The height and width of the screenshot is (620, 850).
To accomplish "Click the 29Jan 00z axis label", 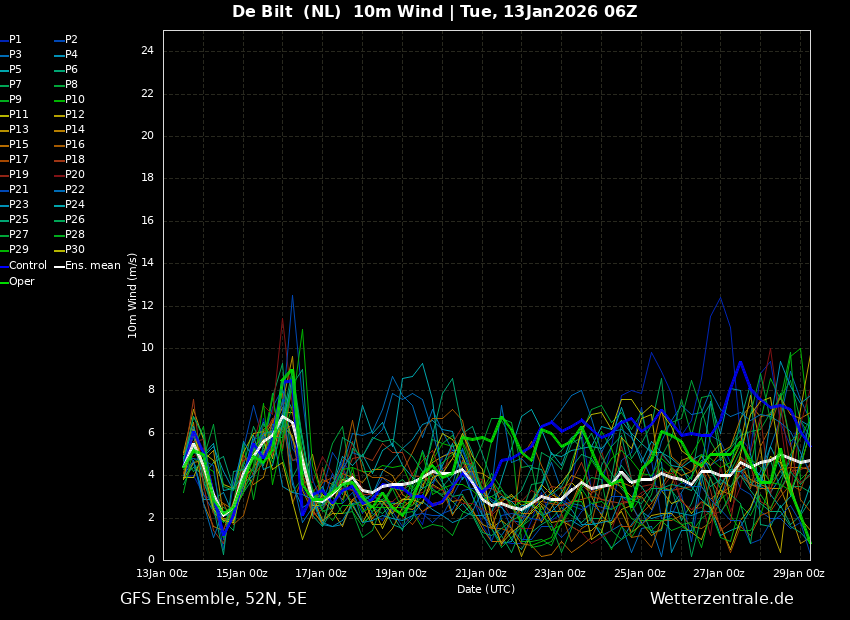I will [x=799, y=573].
